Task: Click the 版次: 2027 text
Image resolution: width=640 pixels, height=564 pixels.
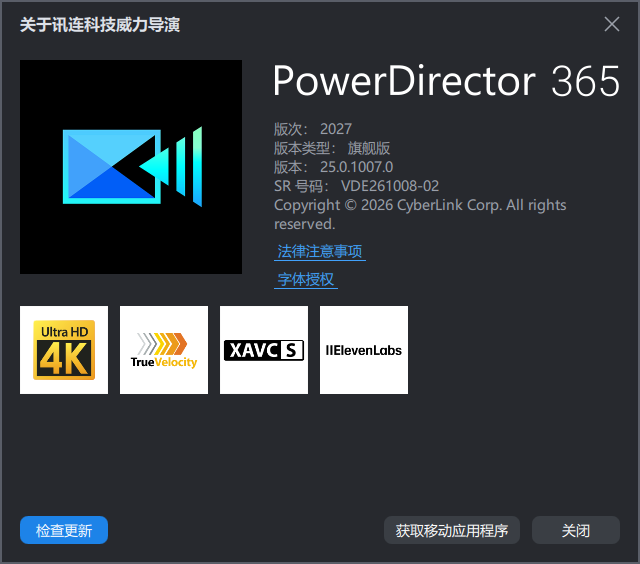Action: coord(313,129)
